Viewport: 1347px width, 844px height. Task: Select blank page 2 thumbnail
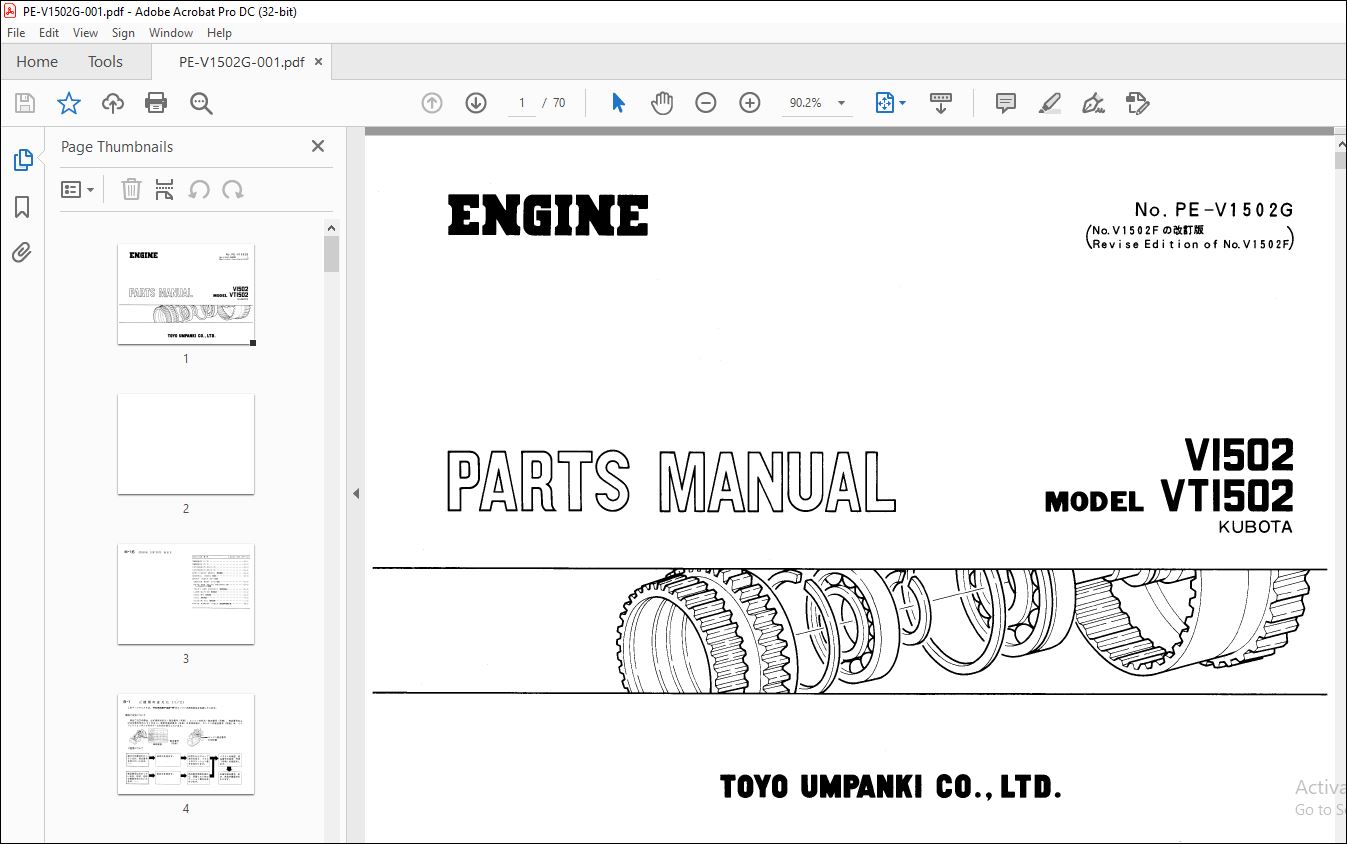tap(186, 444)
